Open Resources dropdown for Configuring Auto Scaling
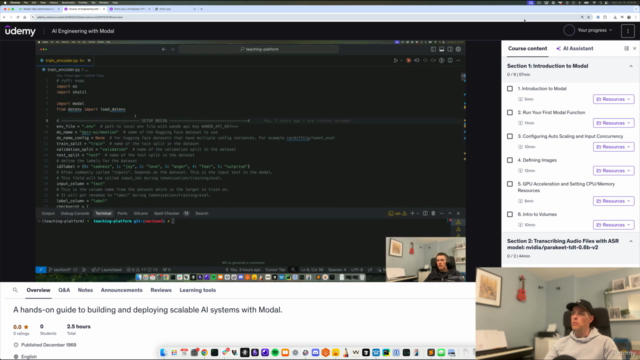 point(613,147)
